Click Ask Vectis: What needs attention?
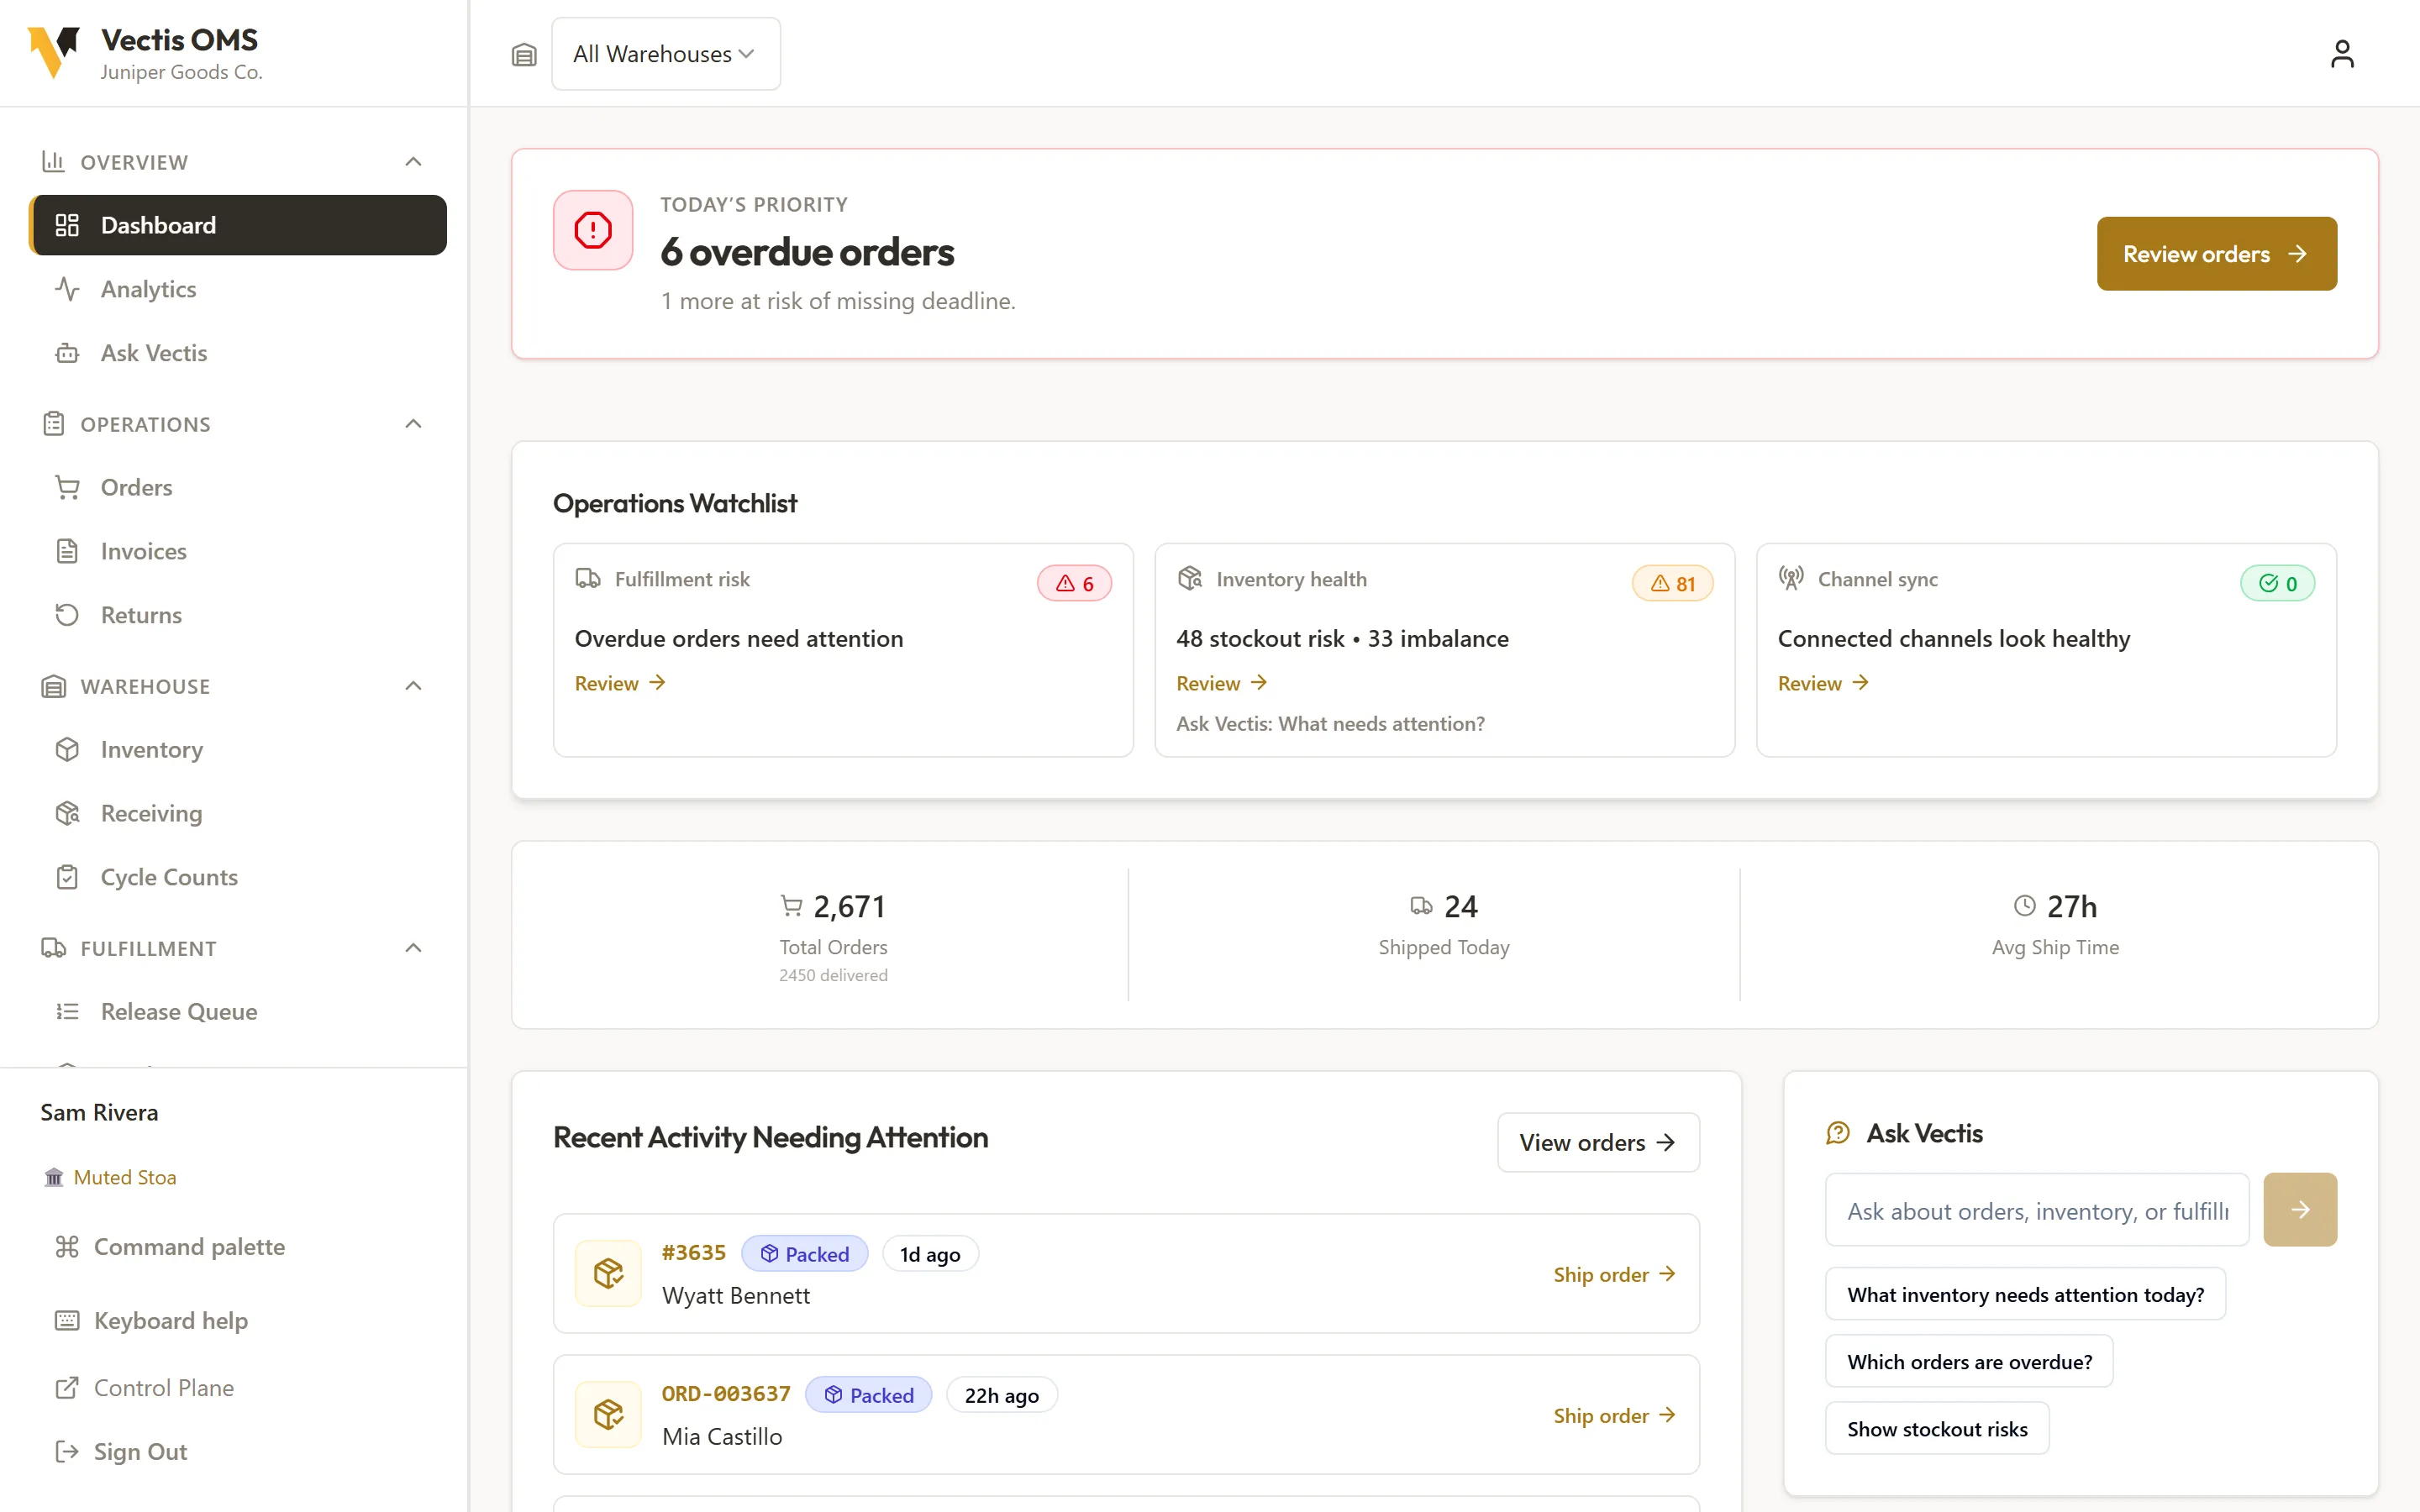The width and height of the screenshot is (2420, 1512). [x=1330, y=723]
